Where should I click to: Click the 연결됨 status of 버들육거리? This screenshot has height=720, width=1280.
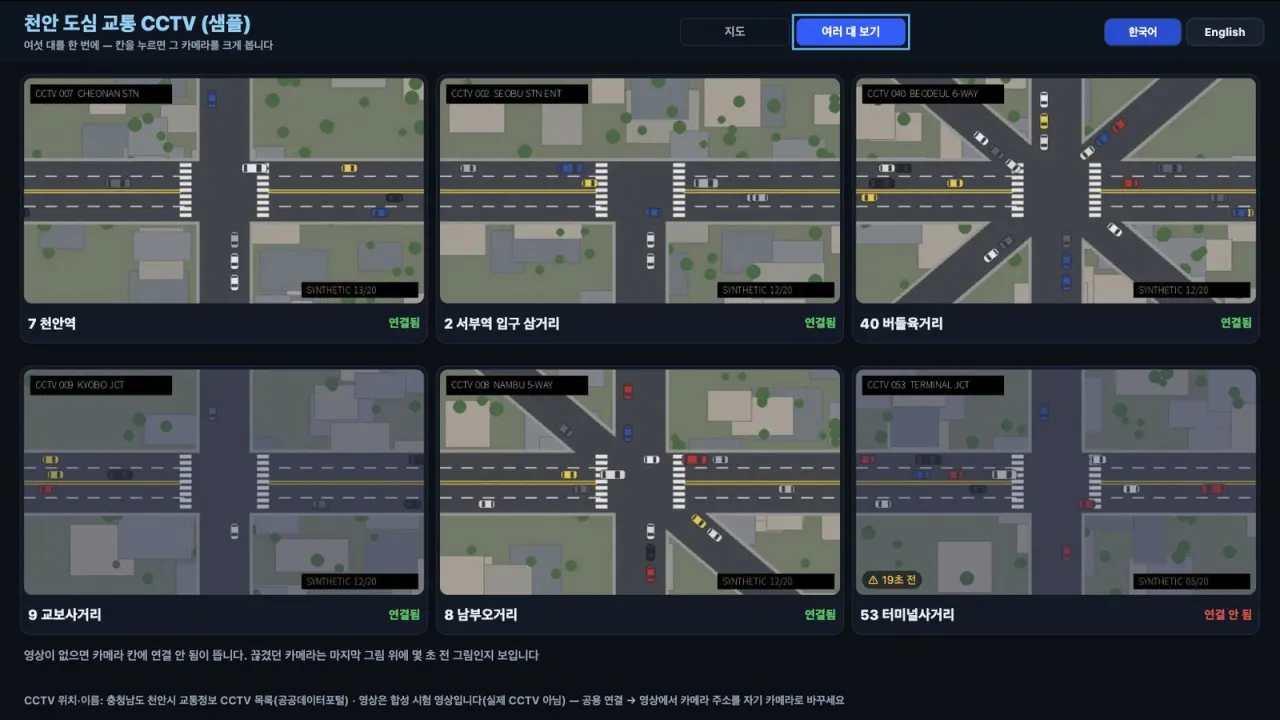pos(1236,324)
